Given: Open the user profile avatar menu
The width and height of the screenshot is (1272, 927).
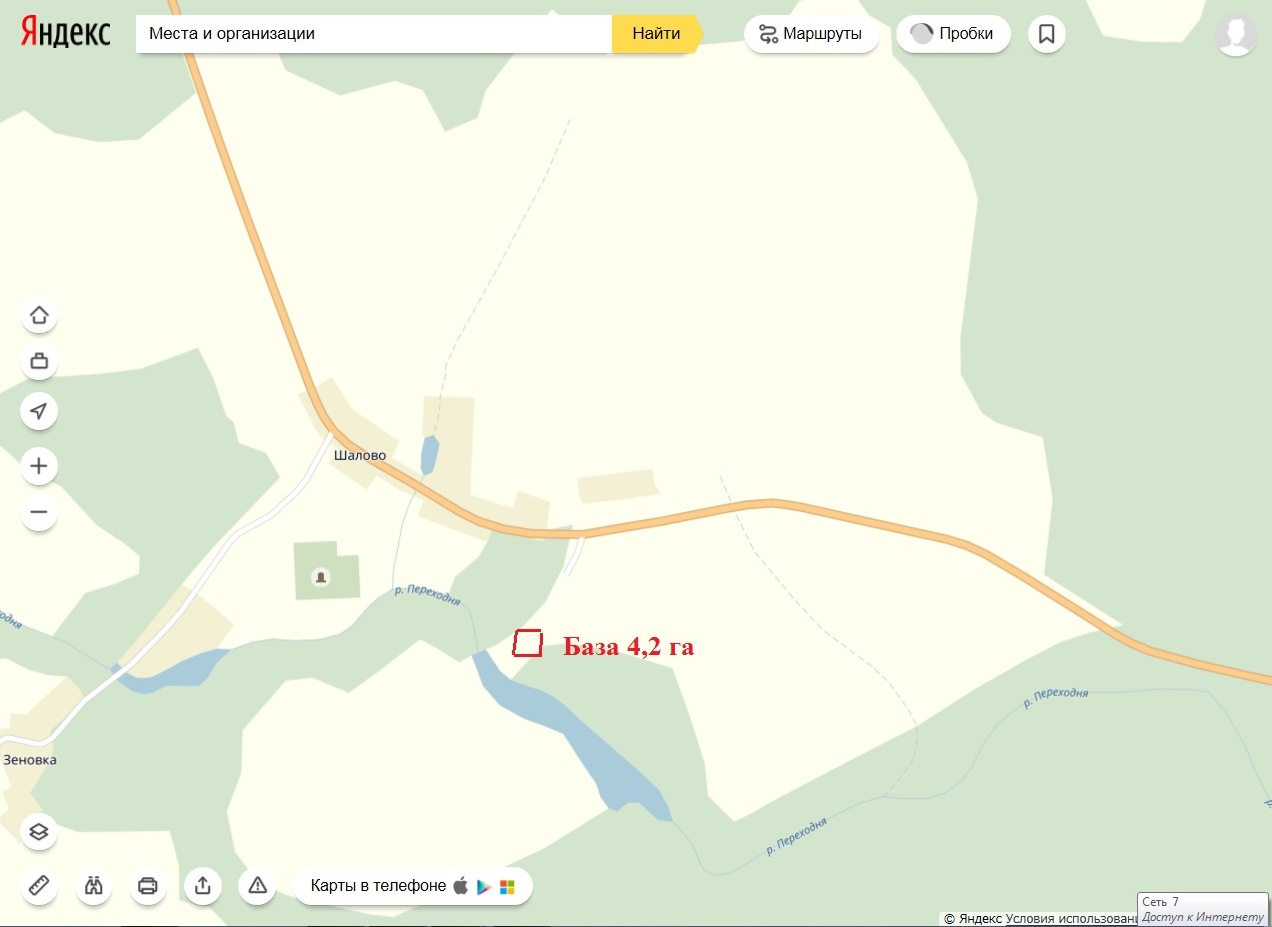Looking at the screenshot, I should click(1236, 34).
